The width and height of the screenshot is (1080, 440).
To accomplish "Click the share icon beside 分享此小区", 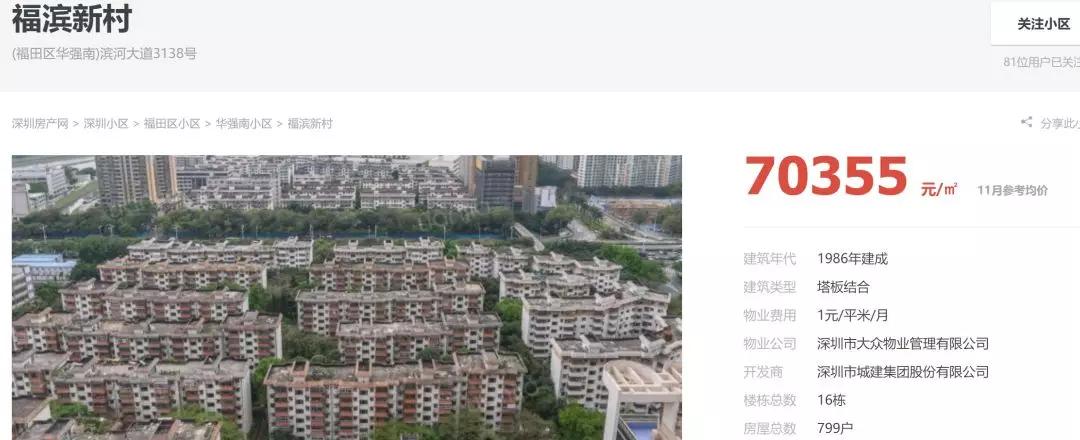I will (x=1026, y=123).
